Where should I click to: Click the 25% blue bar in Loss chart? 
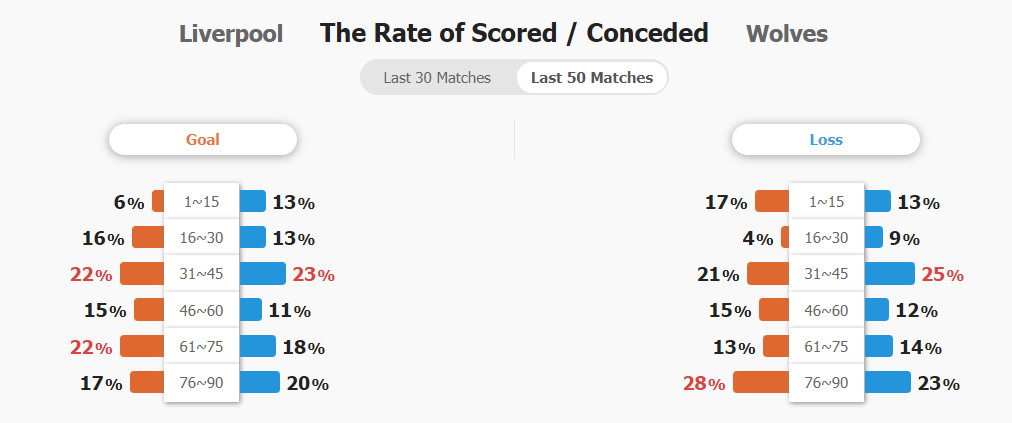pyautogui.click(x=889, y=273)
